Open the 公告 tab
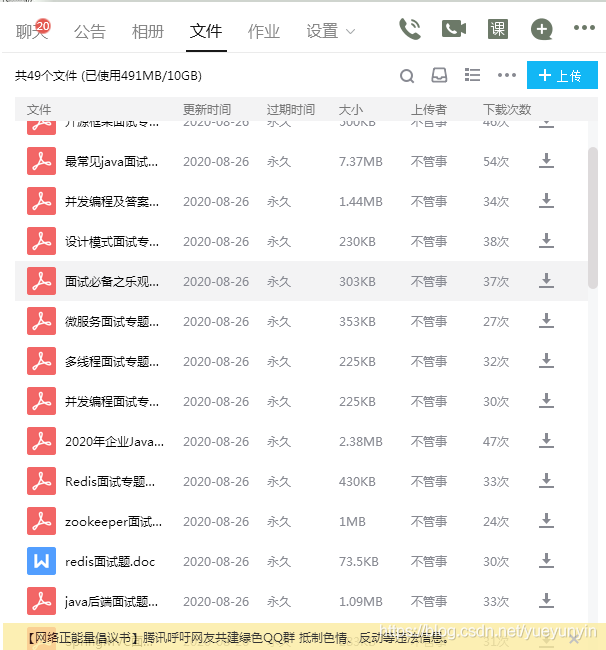This screenshot has height=650, width=606. (90, 32)
